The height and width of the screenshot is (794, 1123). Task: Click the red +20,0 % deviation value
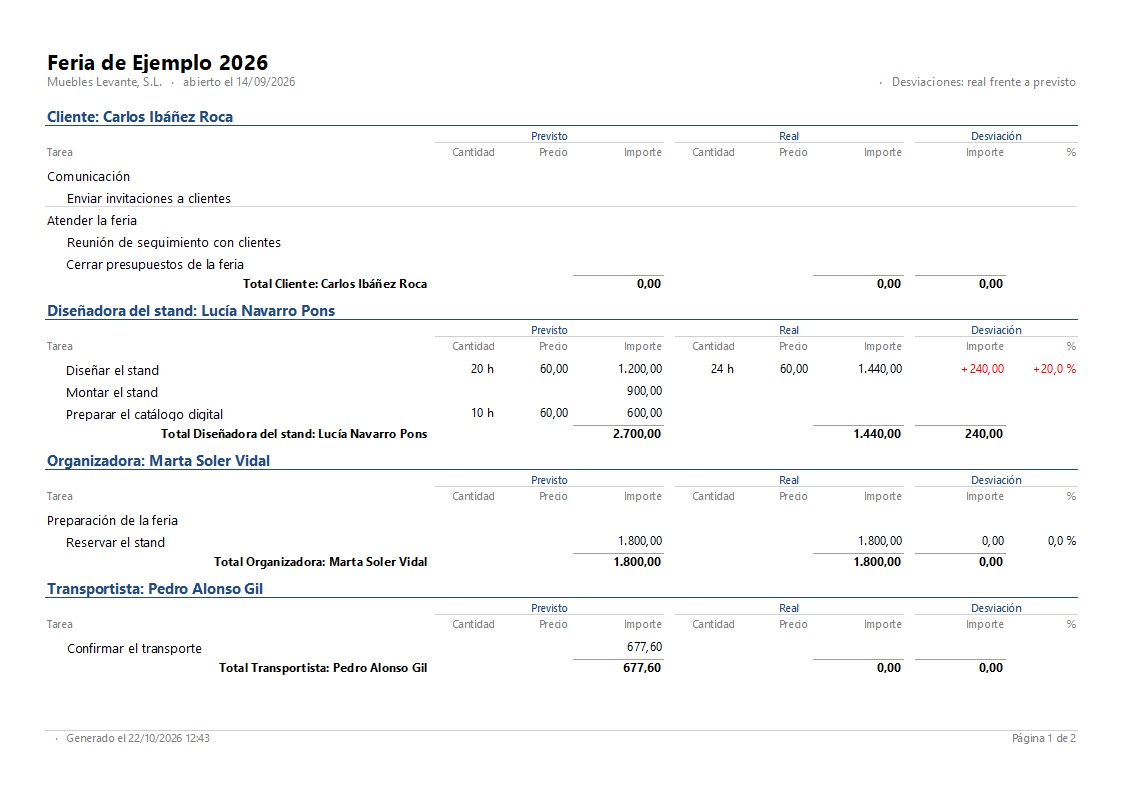click(x=1054, y=369)
